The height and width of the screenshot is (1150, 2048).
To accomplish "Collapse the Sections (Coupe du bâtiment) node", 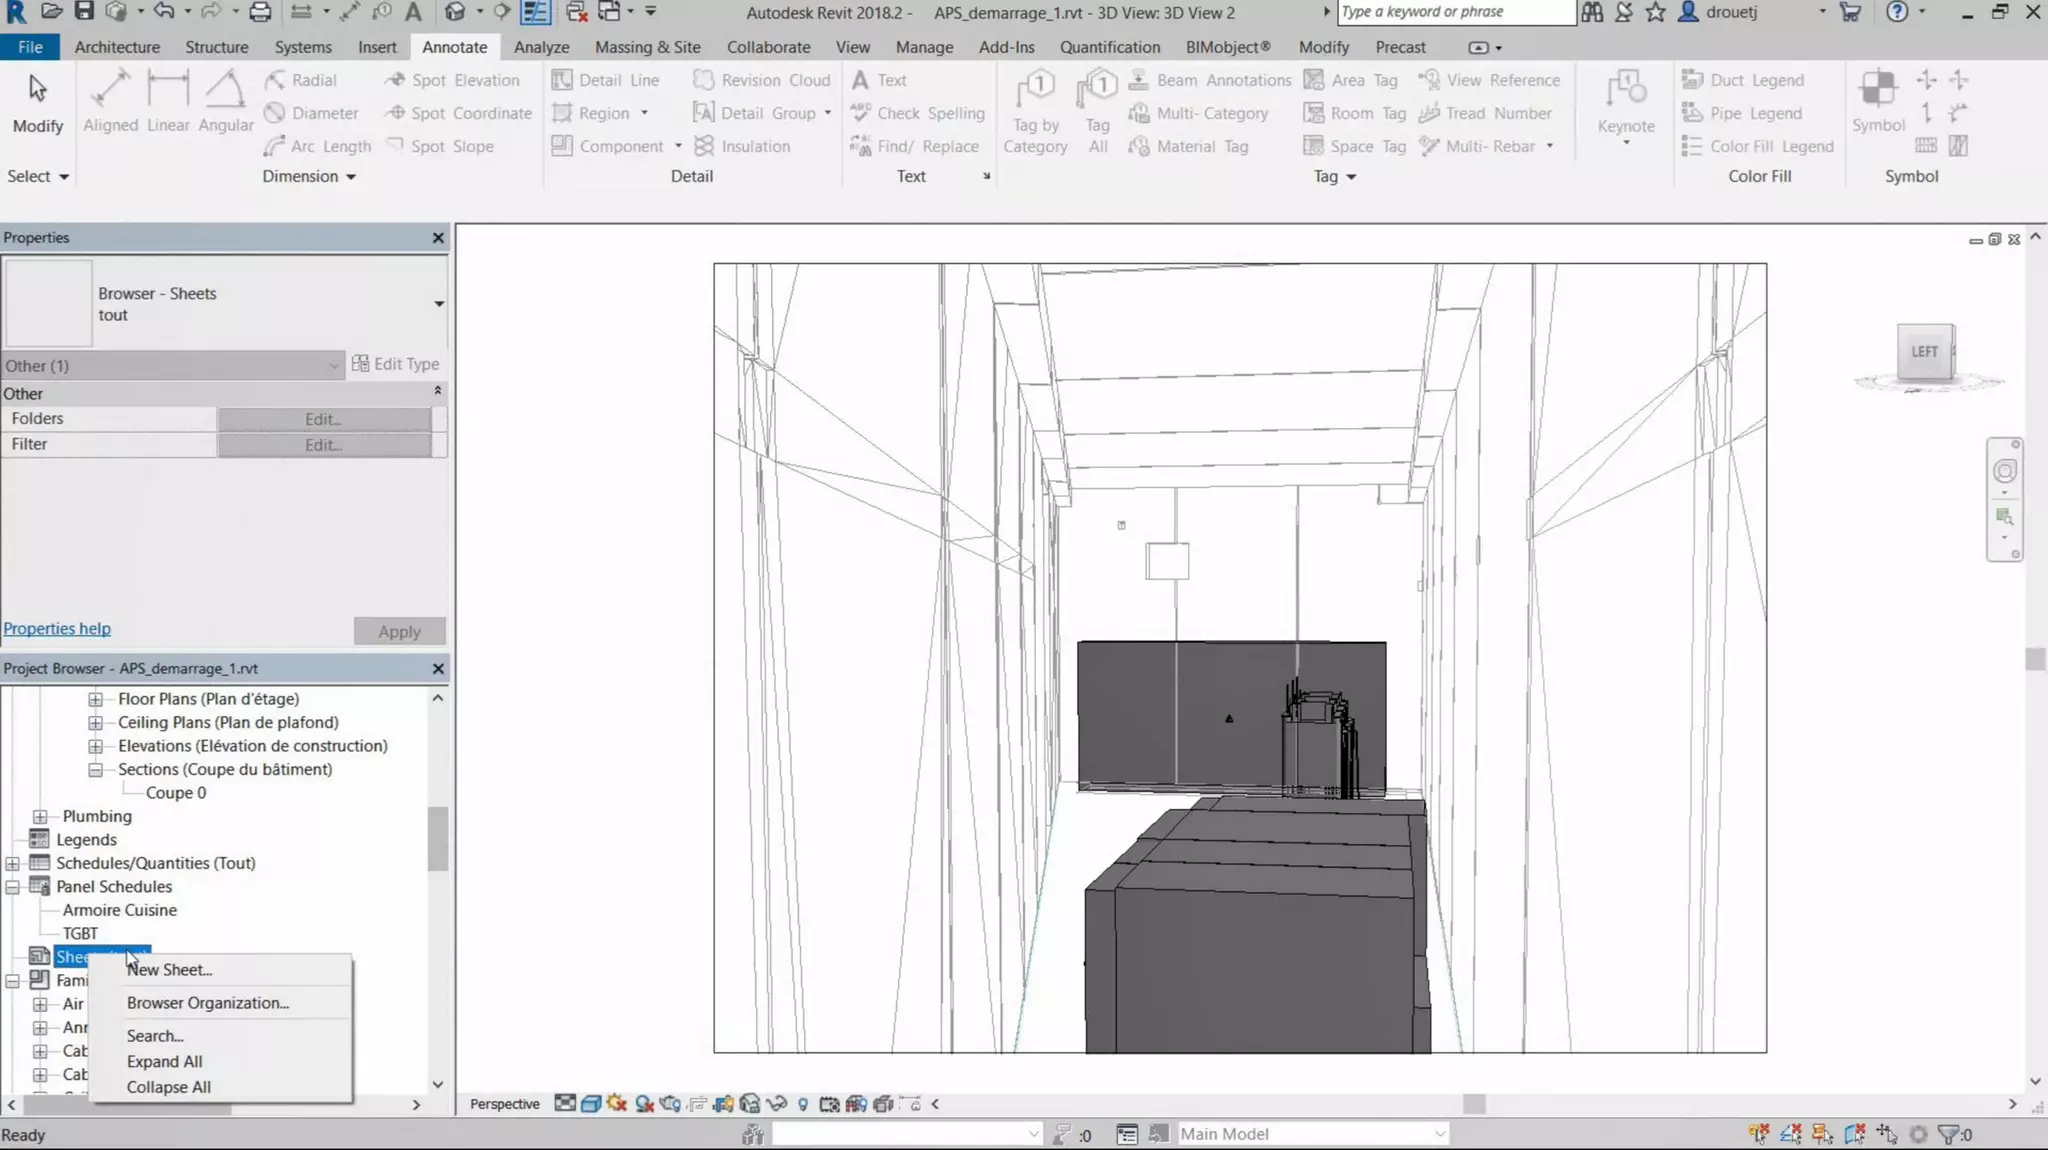I will click(95, 769).
